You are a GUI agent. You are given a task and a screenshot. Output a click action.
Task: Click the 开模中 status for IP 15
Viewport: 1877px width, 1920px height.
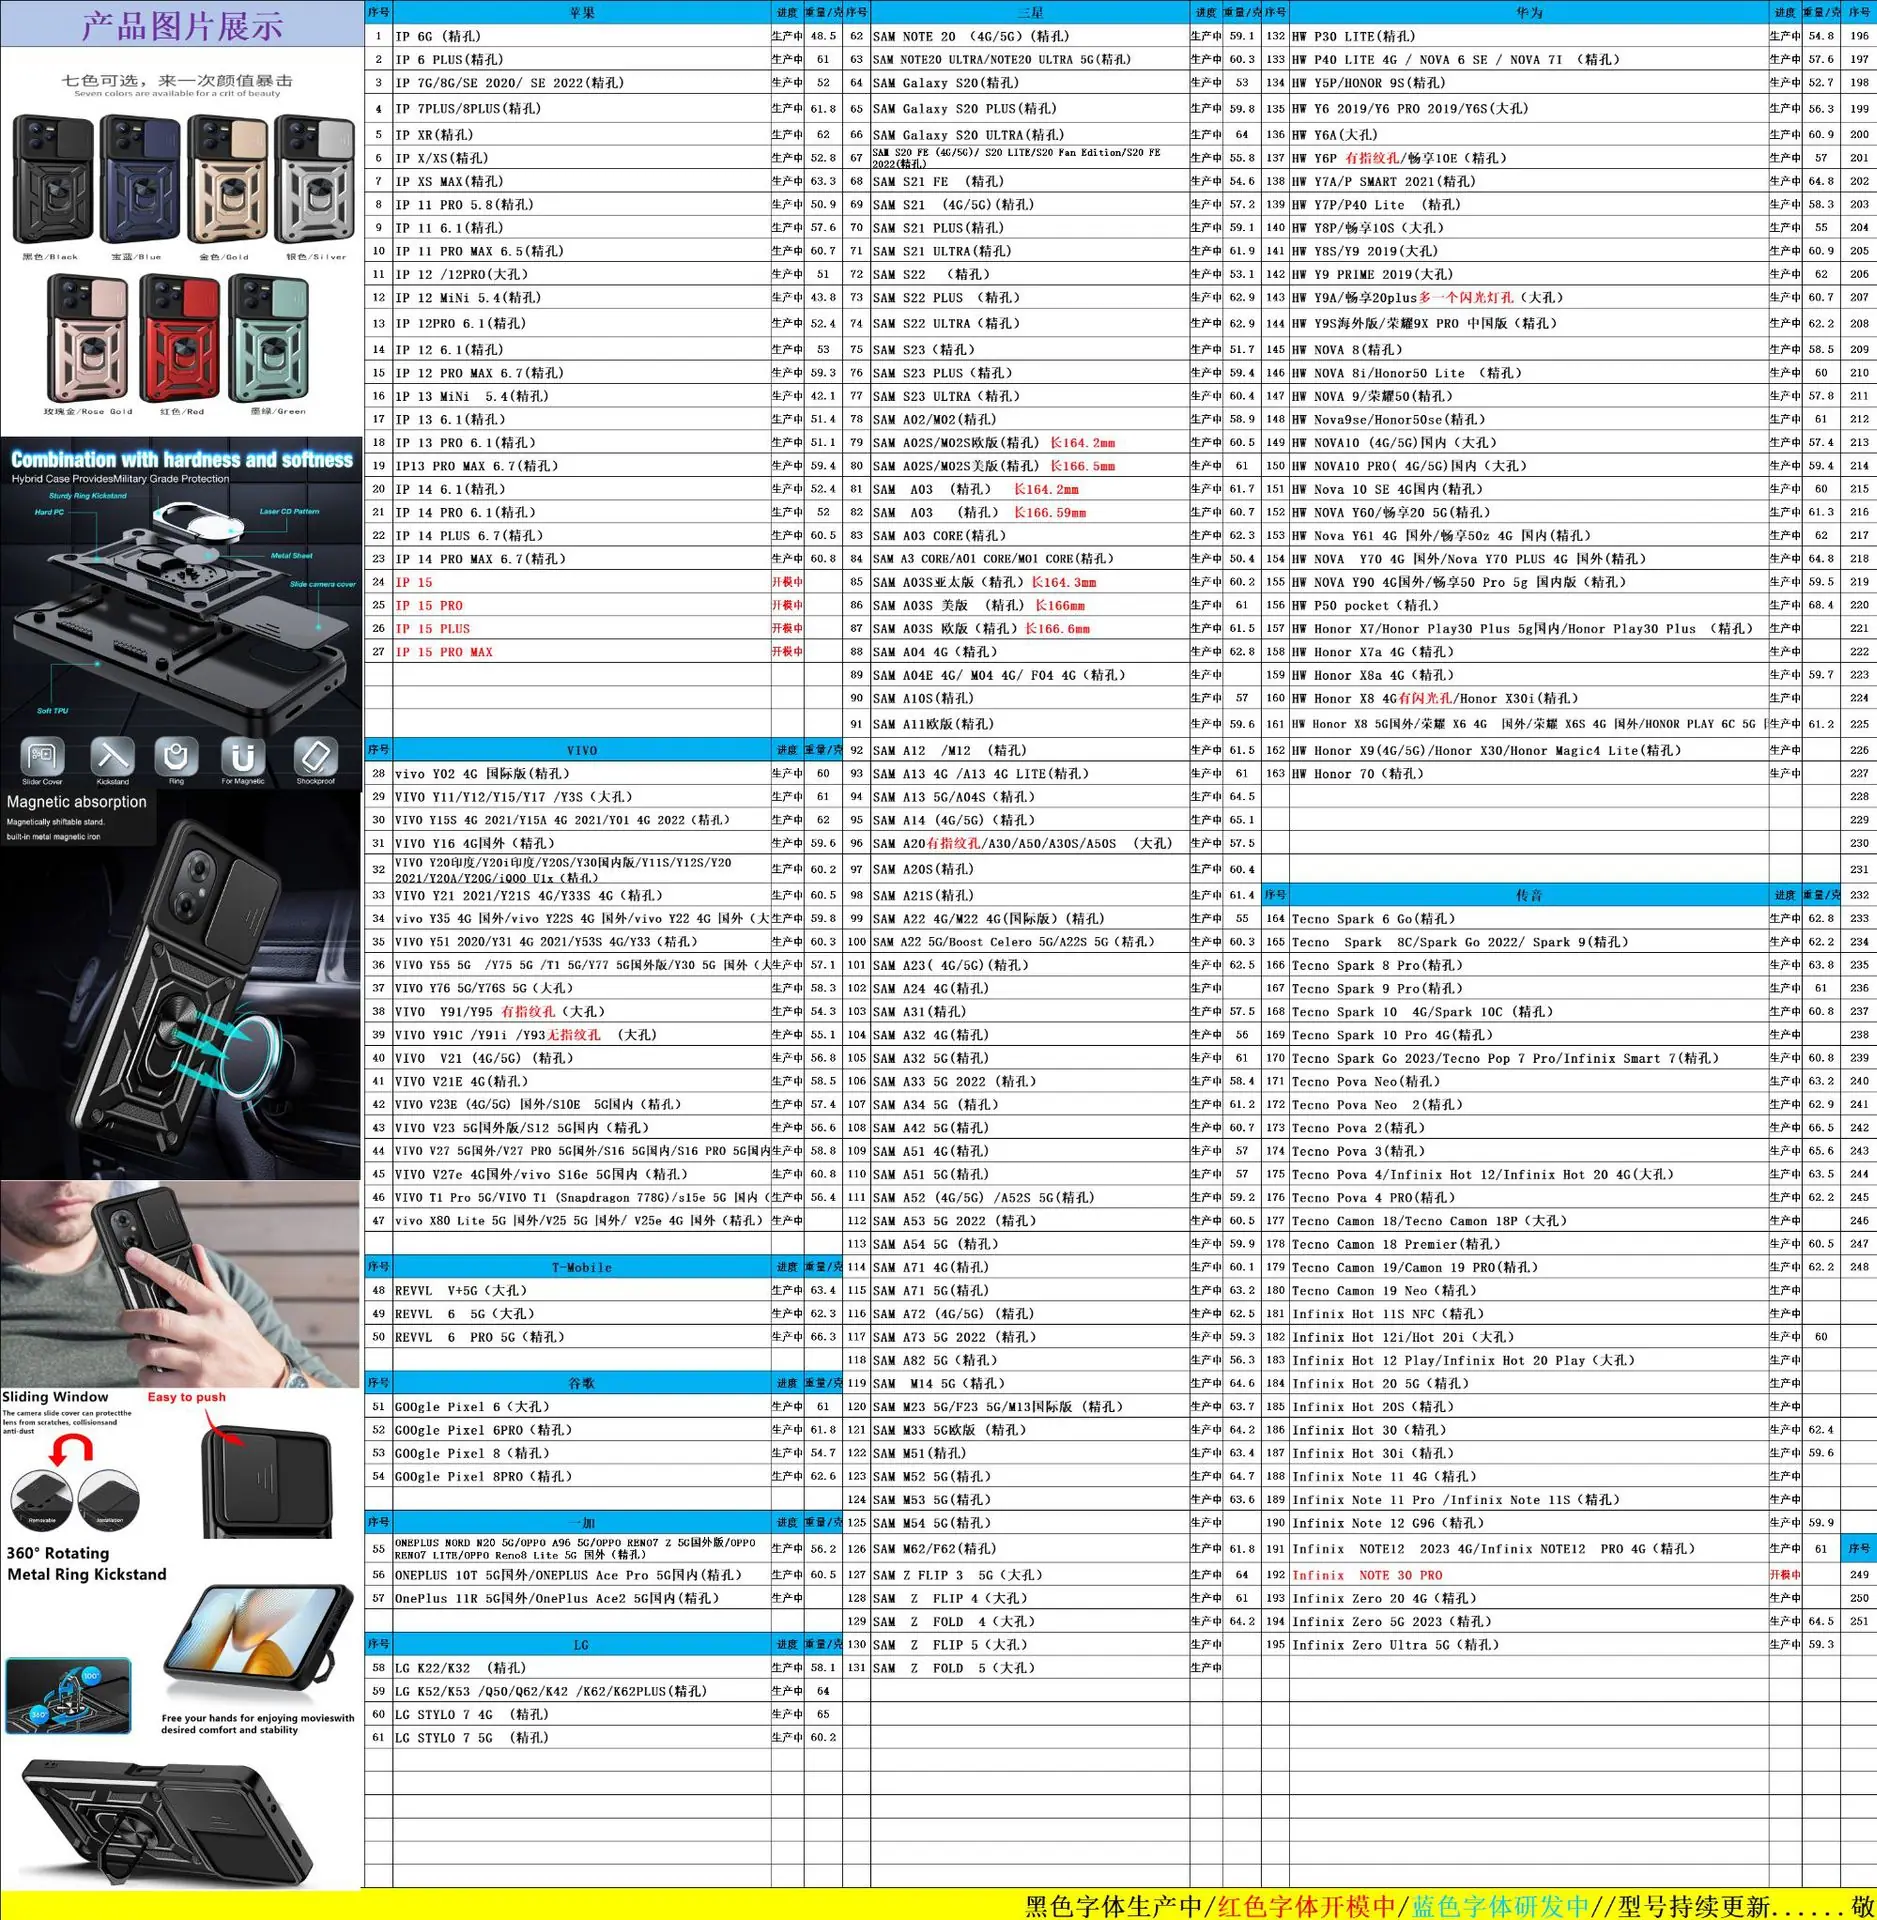point(787,582)
